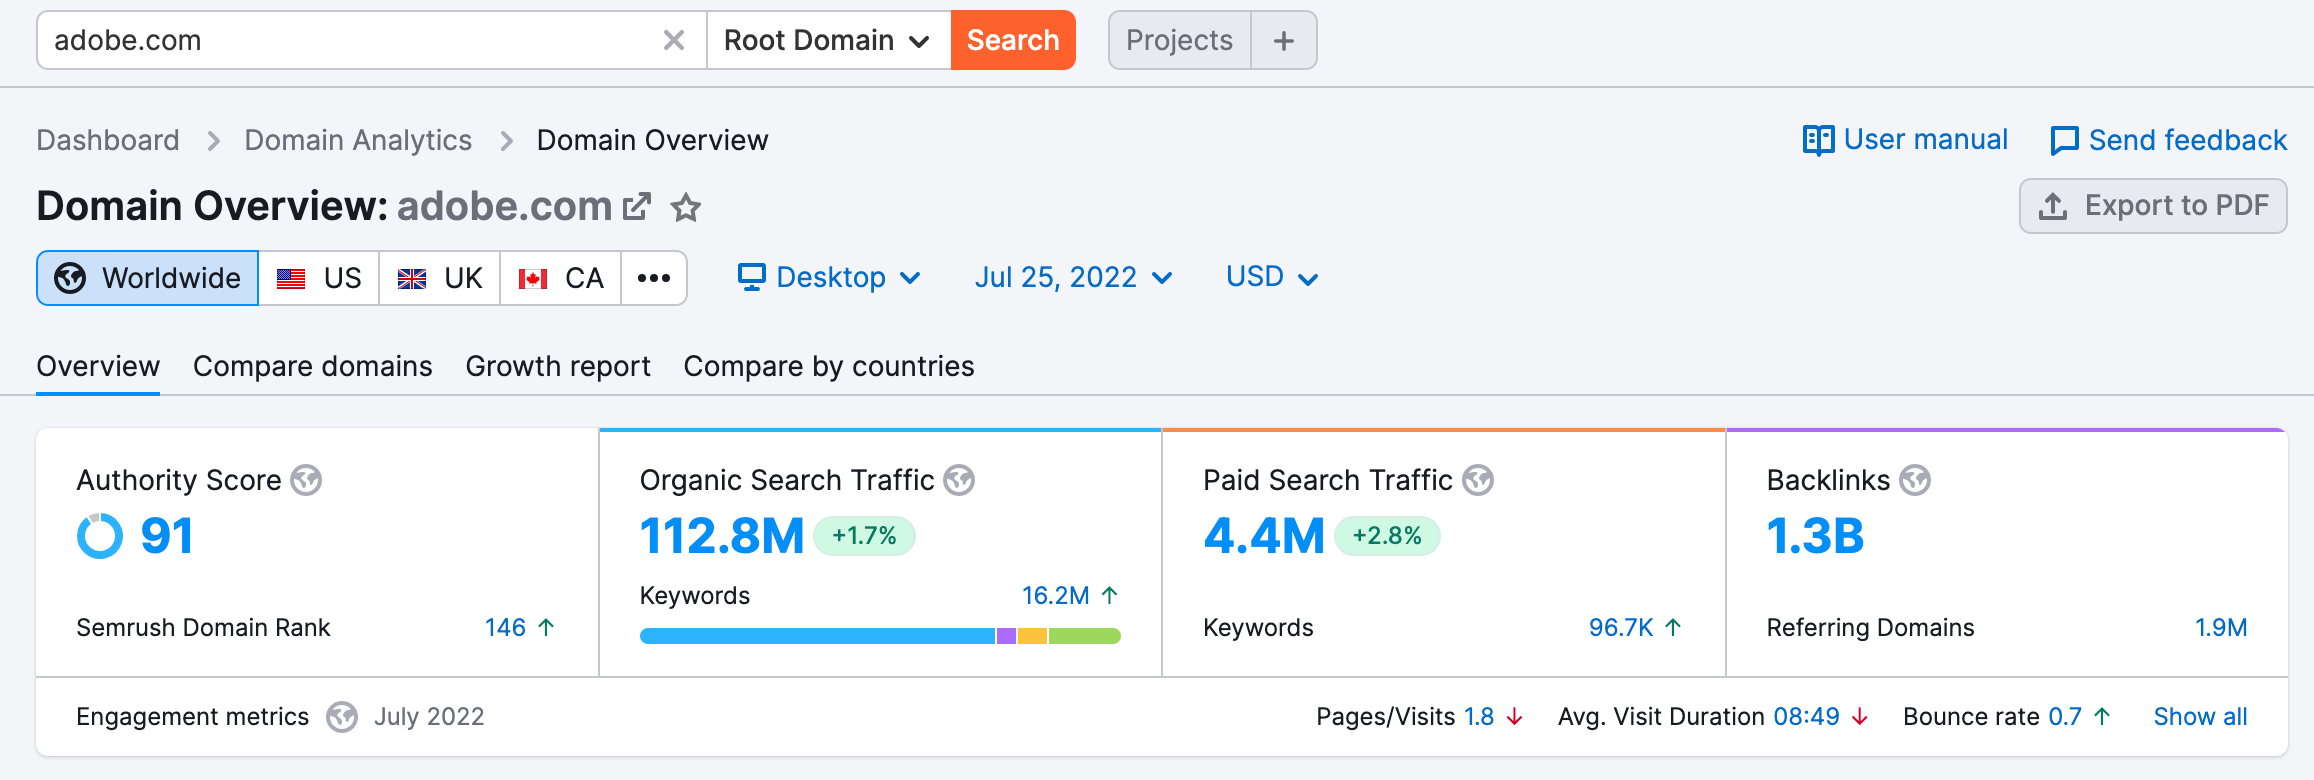Click the July 2022 engagement date label
Viewport: 2314px width, 780px height.
pos(429,717)
